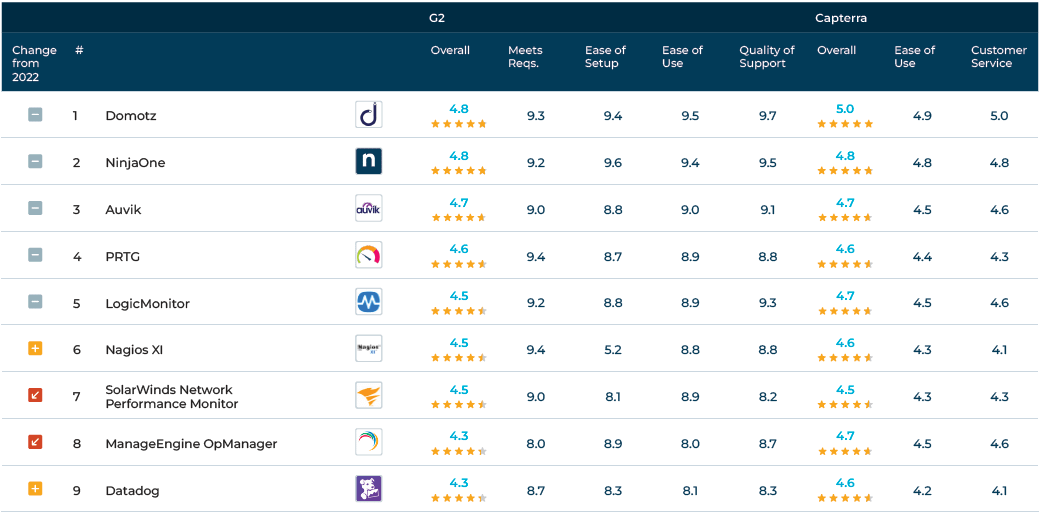1042x516 pixels.
Task: Click LogicMonitor G2 overall score 4.5
Action: click(459, 296)
